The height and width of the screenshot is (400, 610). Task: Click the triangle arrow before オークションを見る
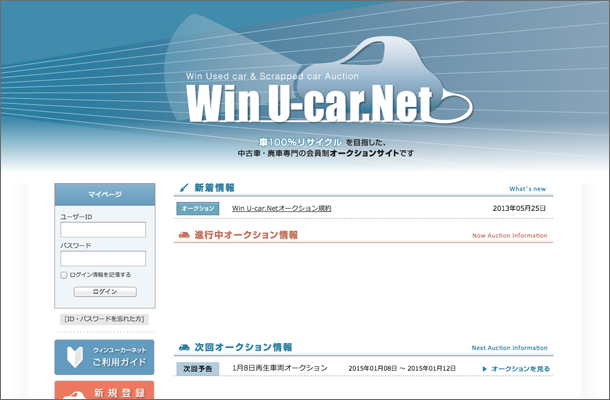tap(484, 369)
